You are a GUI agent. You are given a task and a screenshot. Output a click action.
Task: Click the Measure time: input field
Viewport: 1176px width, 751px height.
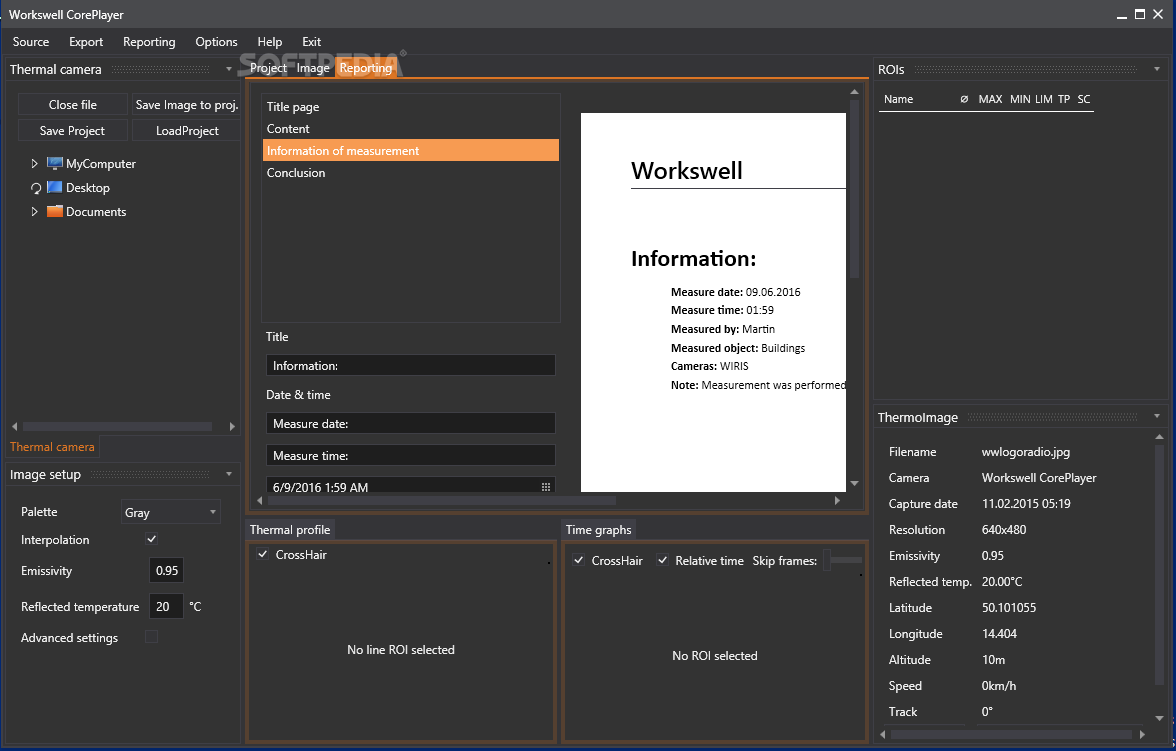click(410, 455)
